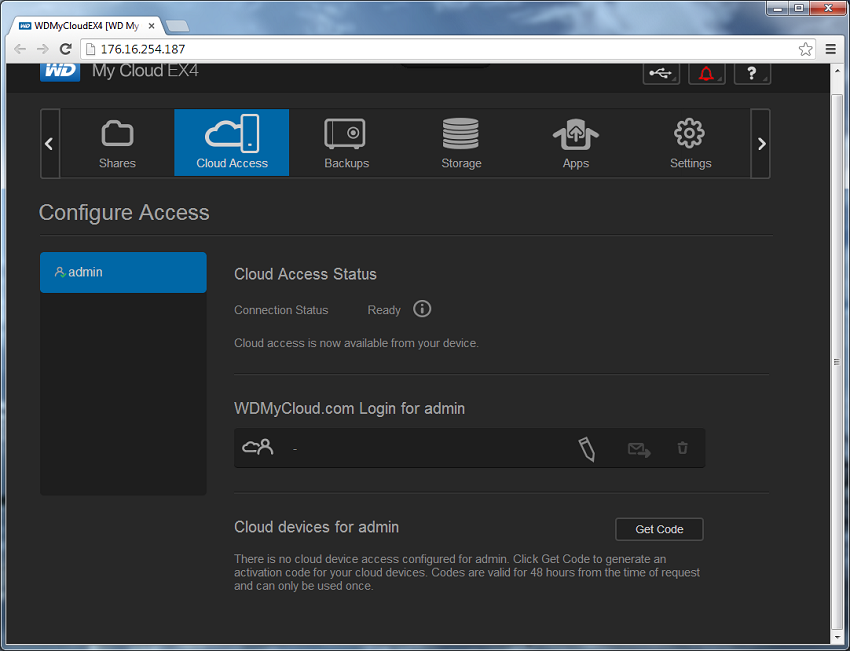The width and height of the screenshot is (850, 651).
Task: Click the 'Ready' connection status text
Action: click(384, 310)
